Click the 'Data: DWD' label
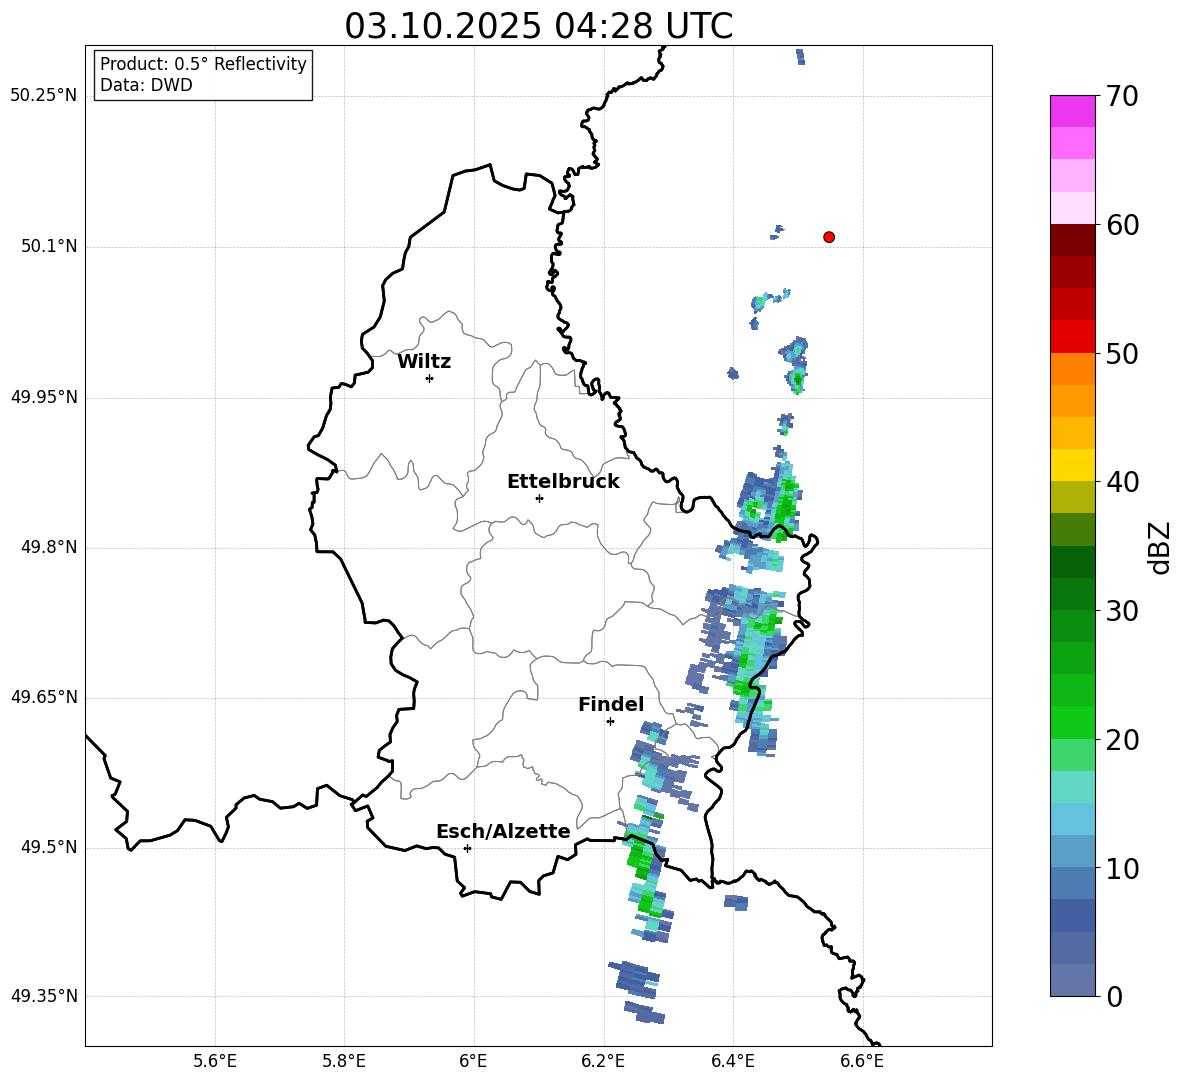 click(x=146, y=85)
